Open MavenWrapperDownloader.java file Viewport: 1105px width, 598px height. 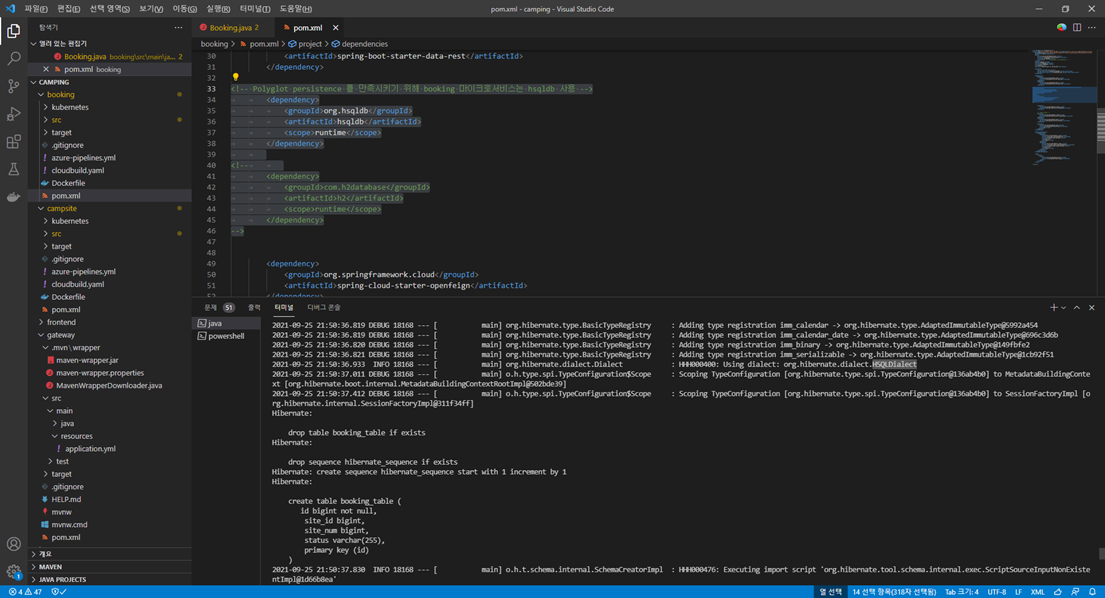pos(109,385)
